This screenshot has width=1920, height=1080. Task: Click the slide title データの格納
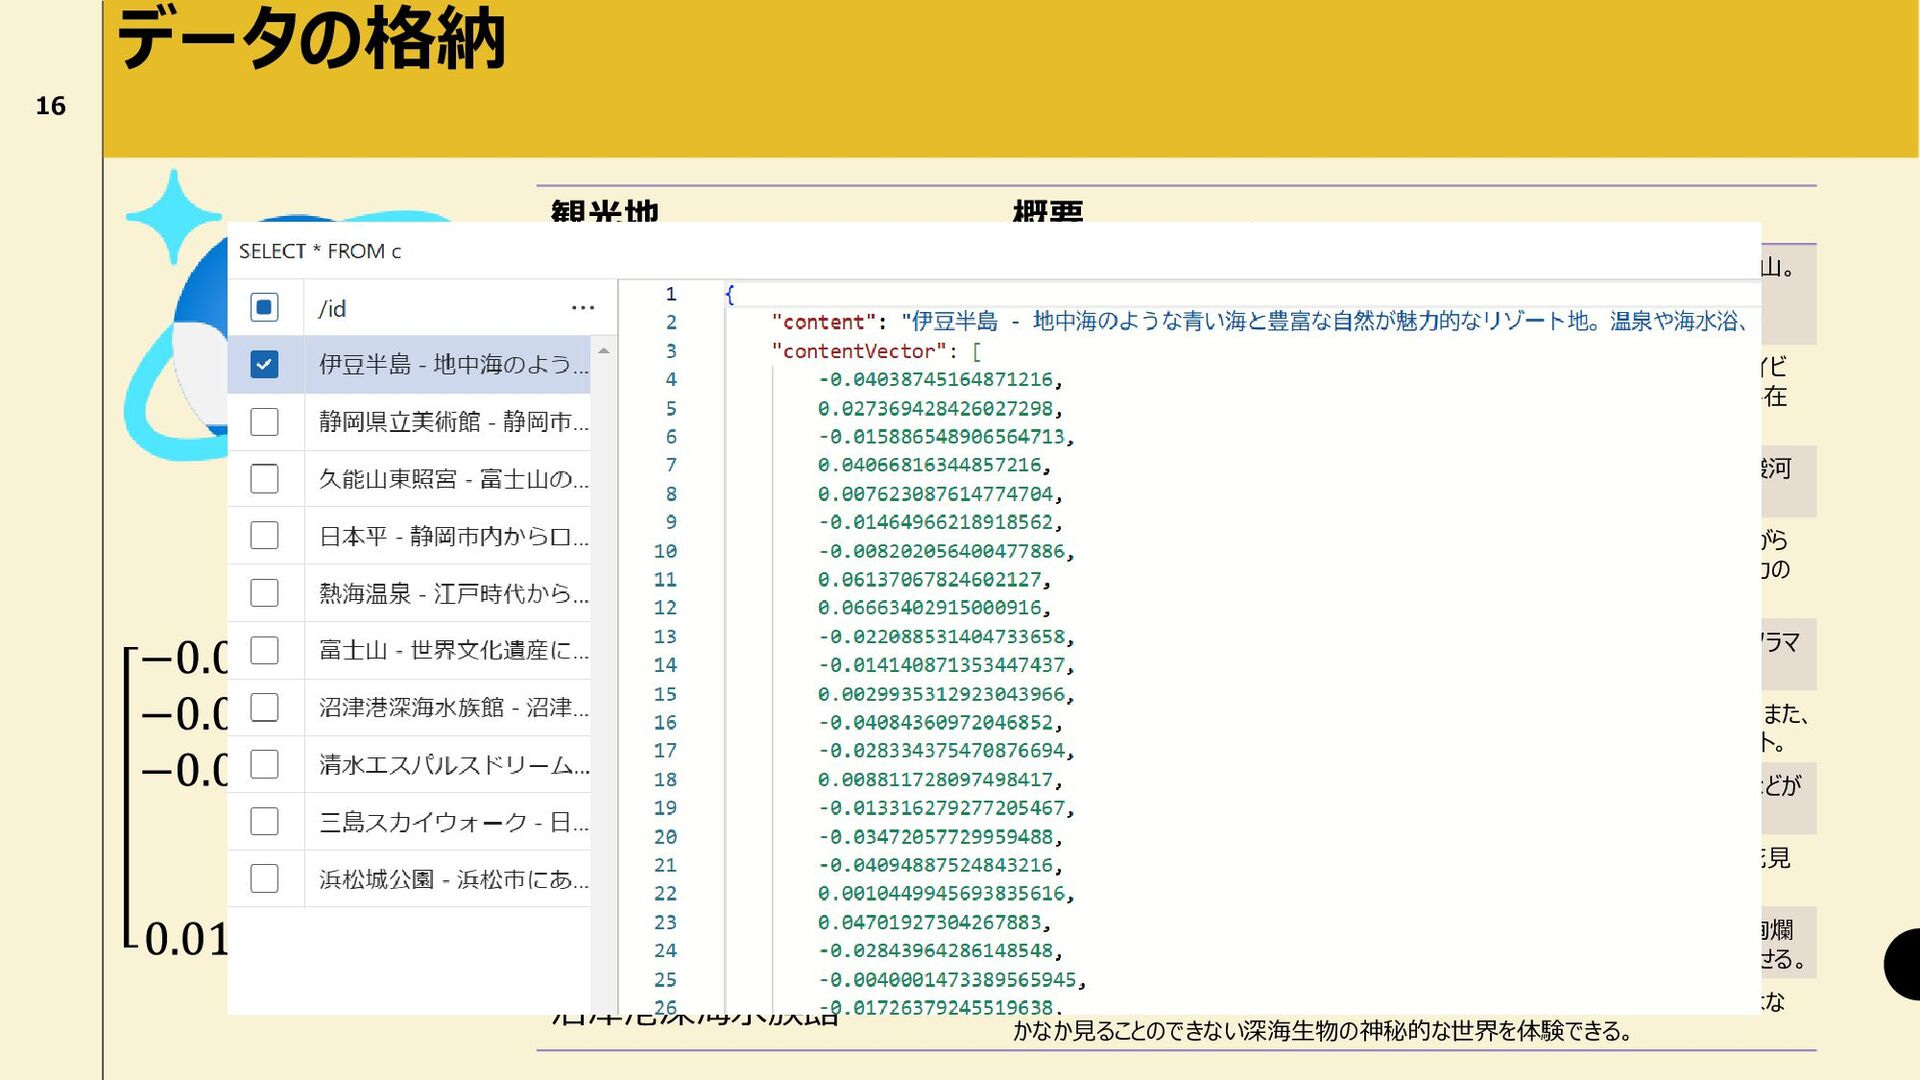(x=311, y=40)
